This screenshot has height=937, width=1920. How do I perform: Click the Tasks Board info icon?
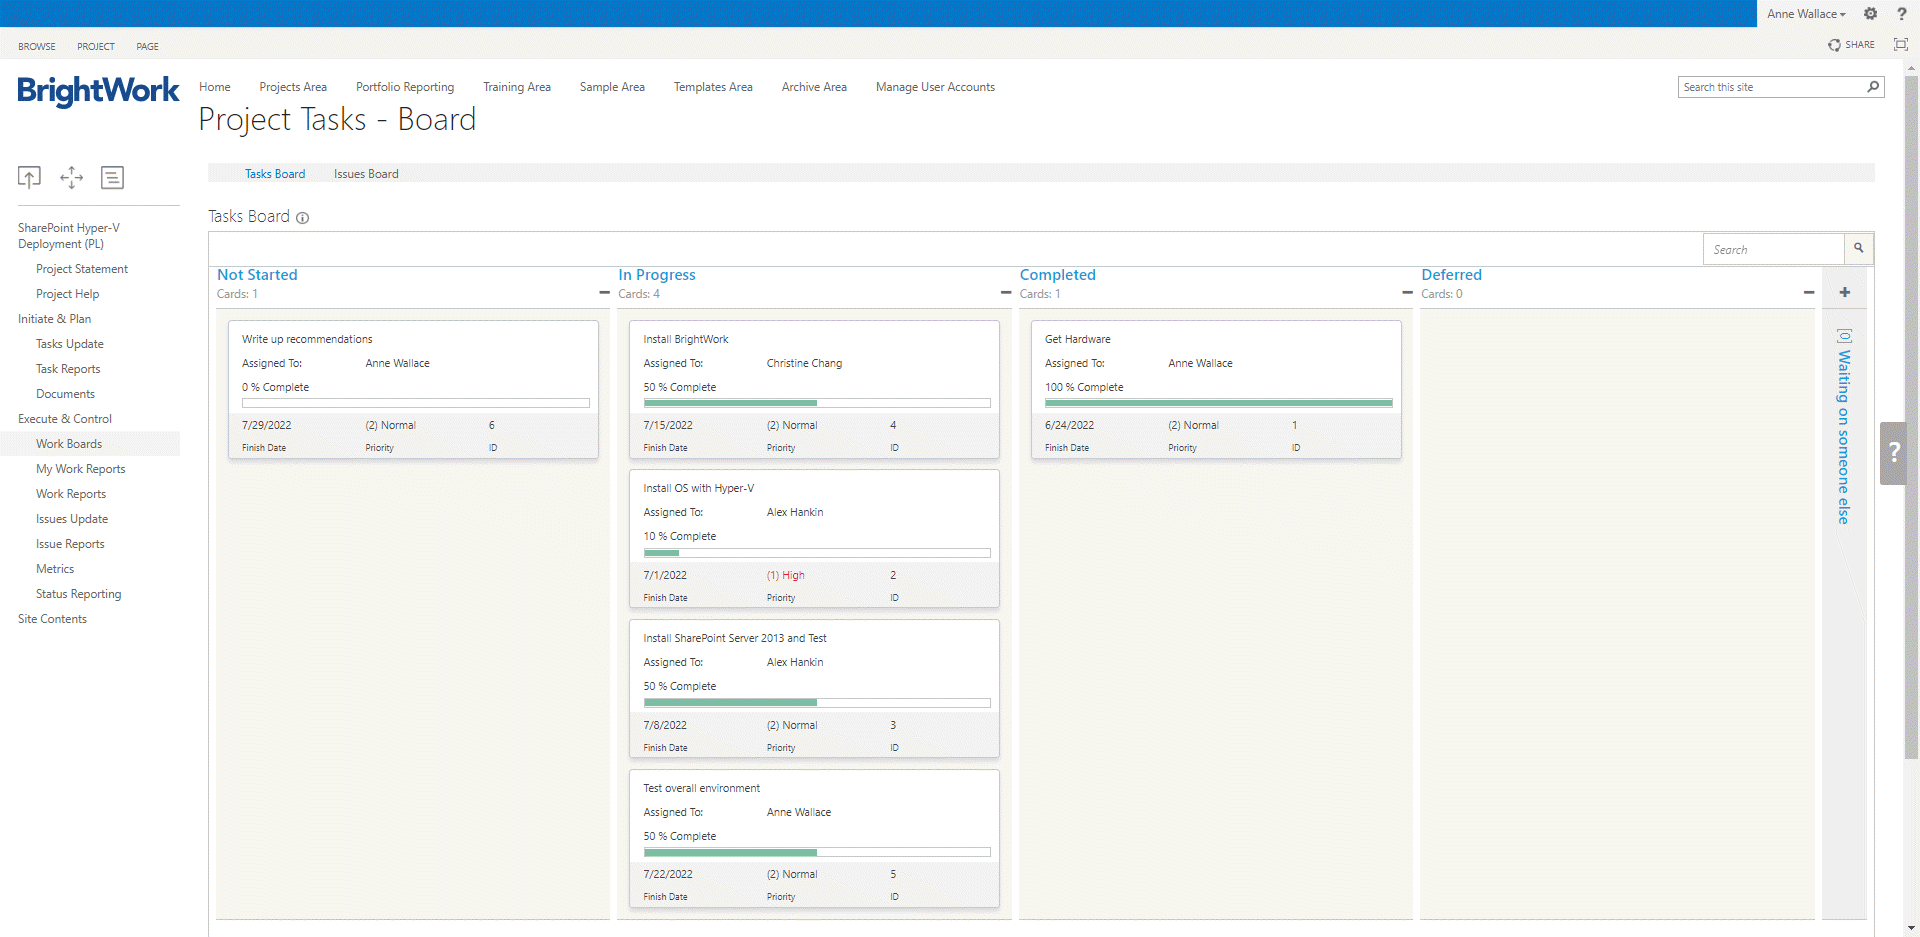tap(302, 218)
